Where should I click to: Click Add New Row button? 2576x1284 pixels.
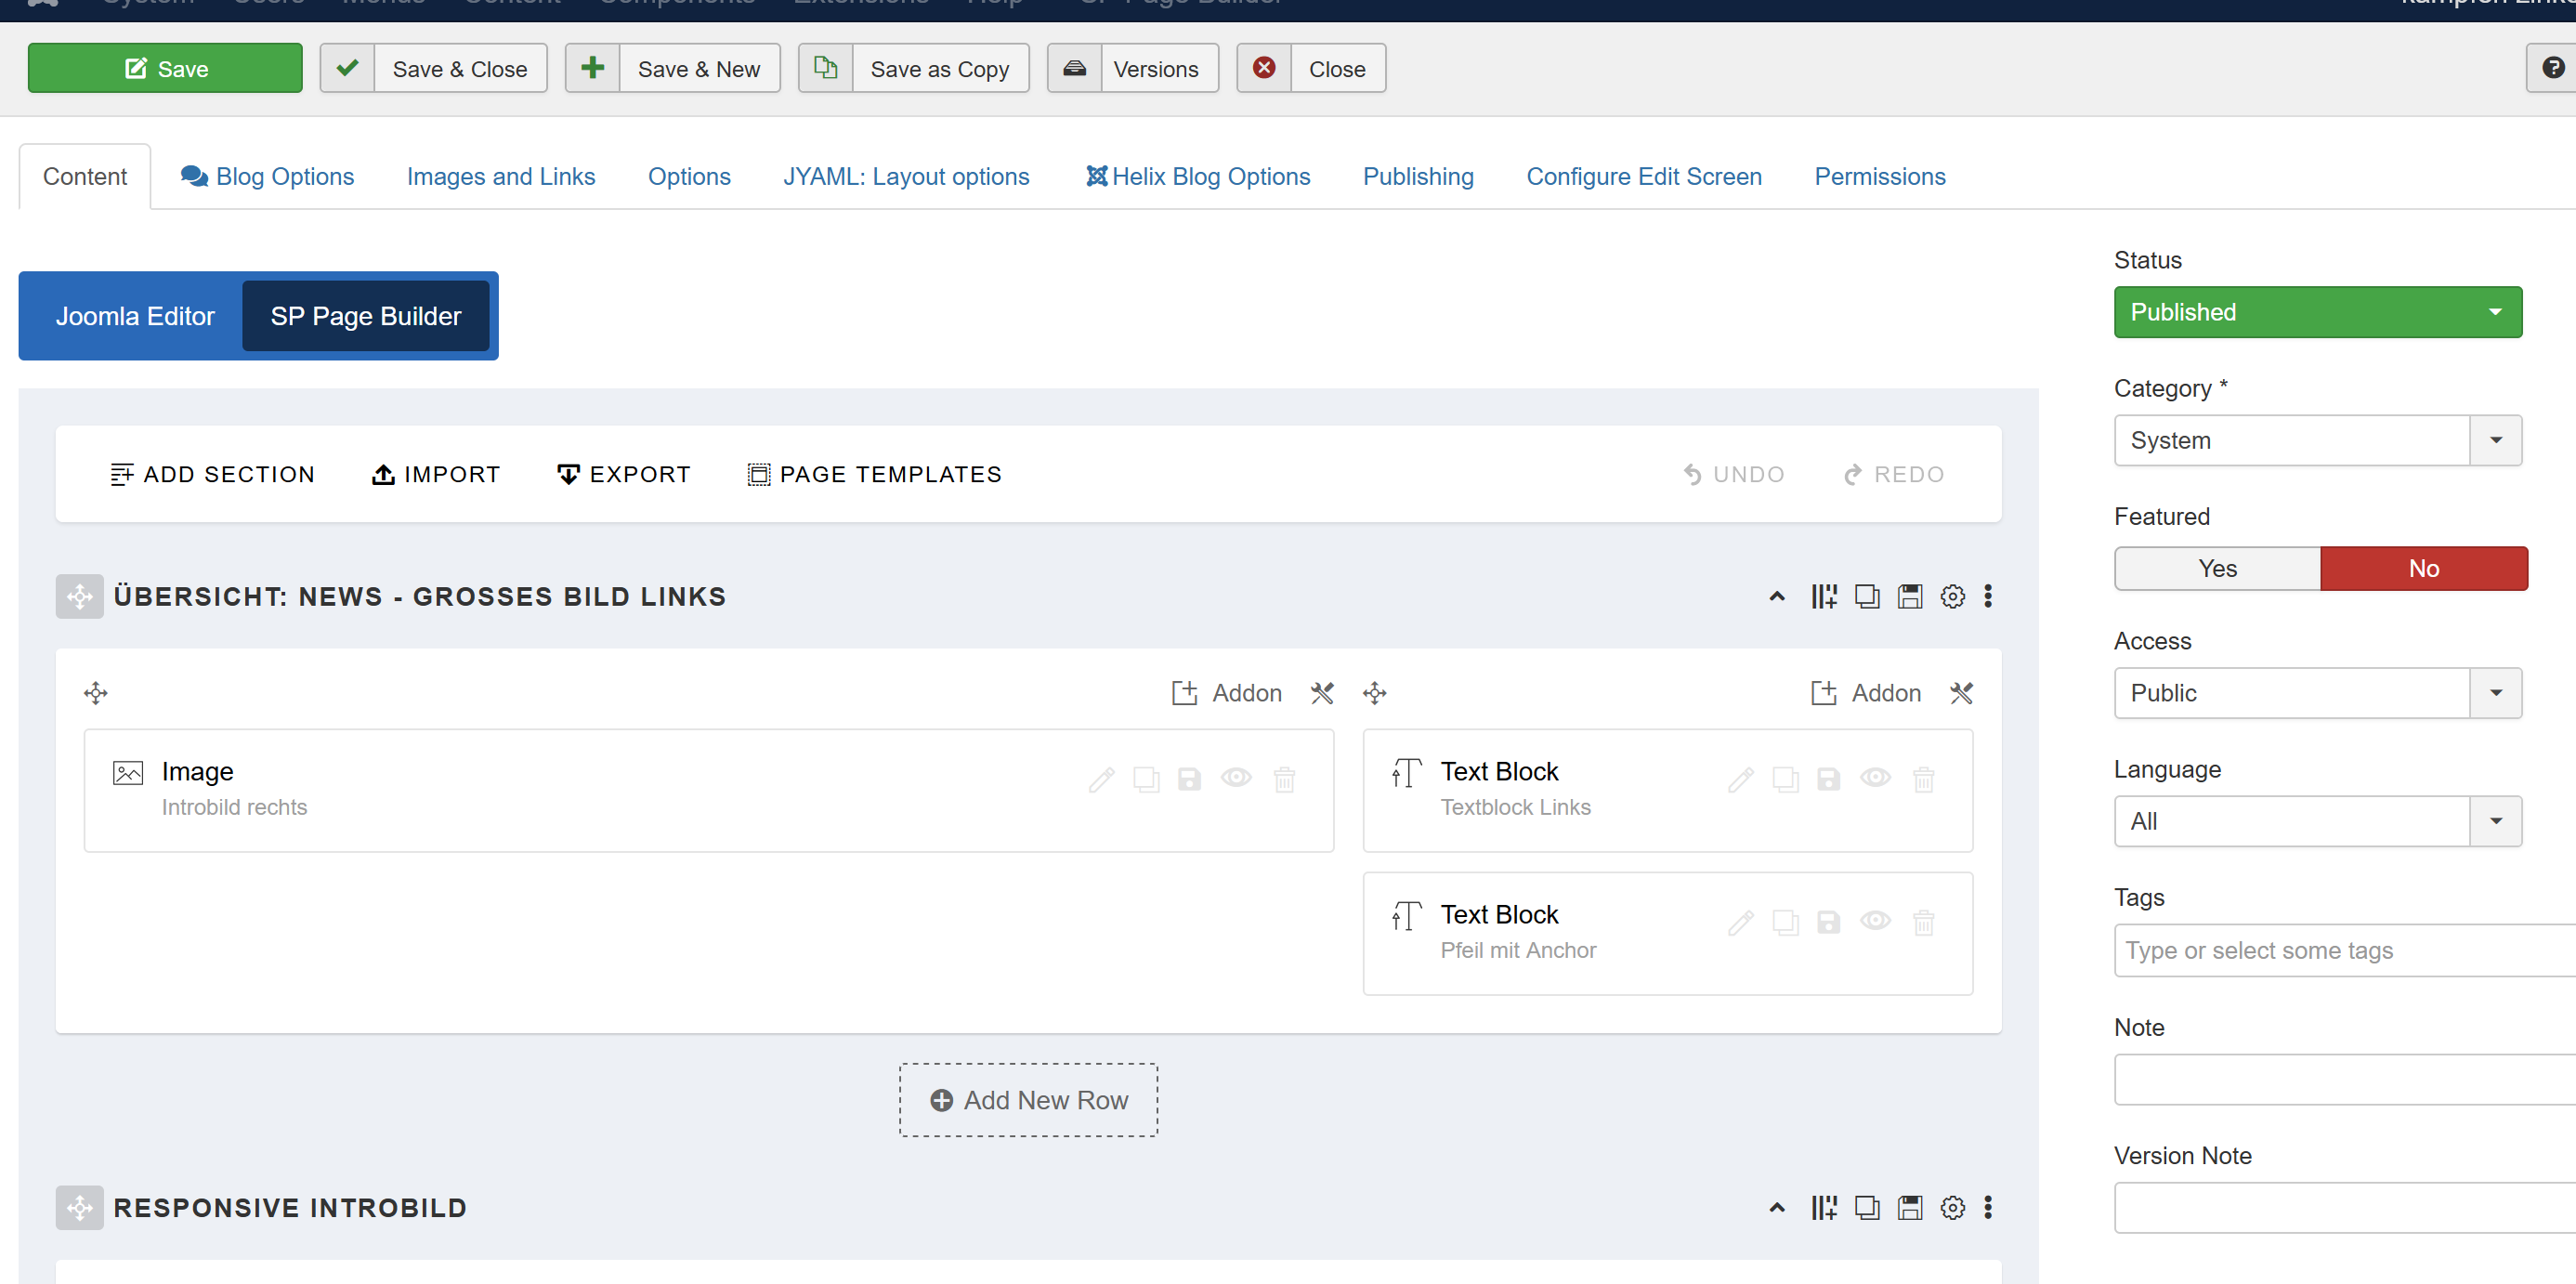(x=1028, y=1100)
